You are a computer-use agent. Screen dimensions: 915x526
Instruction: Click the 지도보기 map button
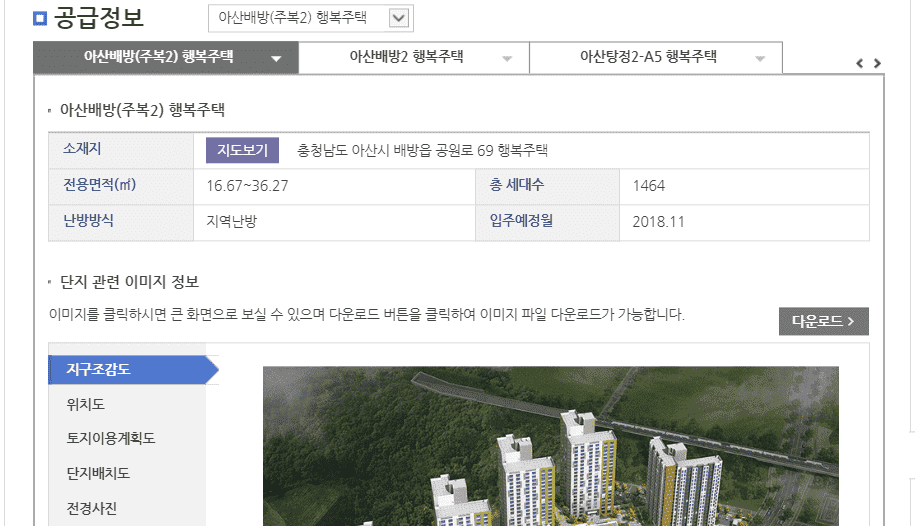243,151
